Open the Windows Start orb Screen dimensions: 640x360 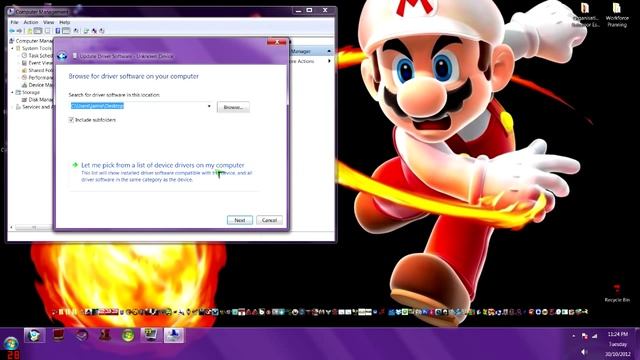pyautogui.click(x=11, y=343)
